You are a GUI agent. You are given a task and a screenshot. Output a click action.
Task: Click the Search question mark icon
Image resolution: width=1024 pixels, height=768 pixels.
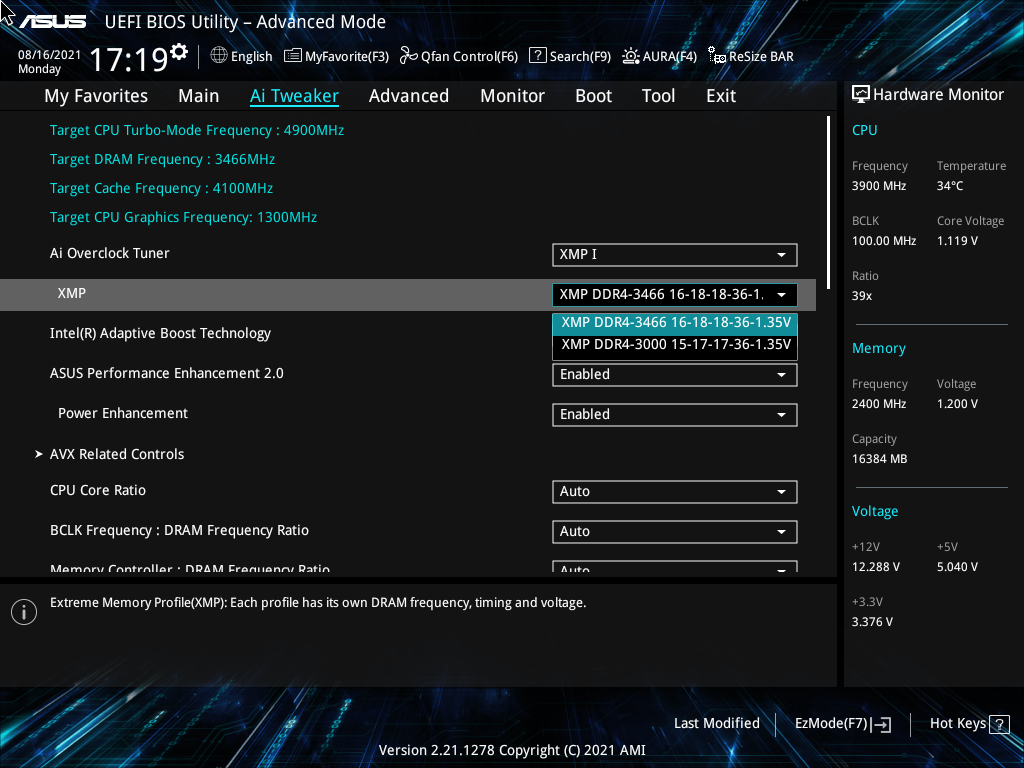[537, 56]
